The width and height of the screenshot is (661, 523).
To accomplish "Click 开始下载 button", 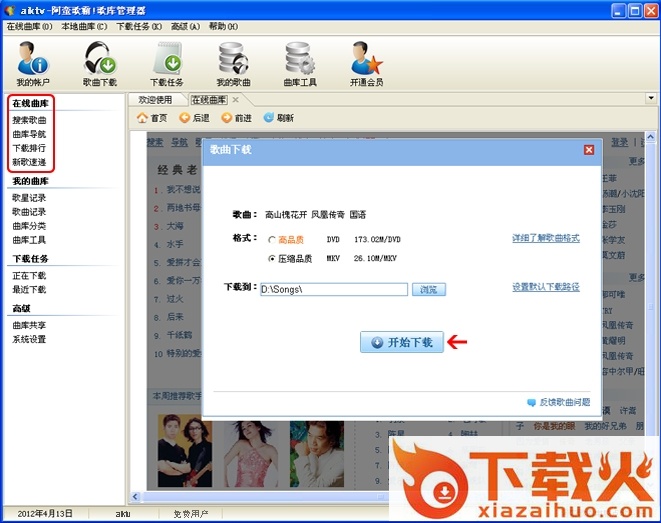I will [402, 342].
